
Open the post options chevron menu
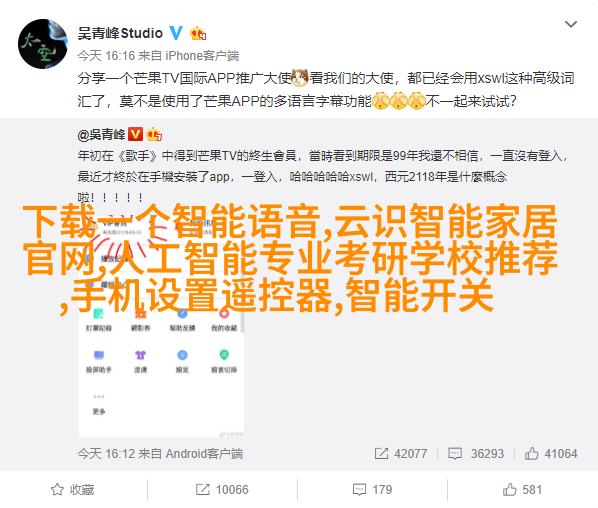(571, 24)
